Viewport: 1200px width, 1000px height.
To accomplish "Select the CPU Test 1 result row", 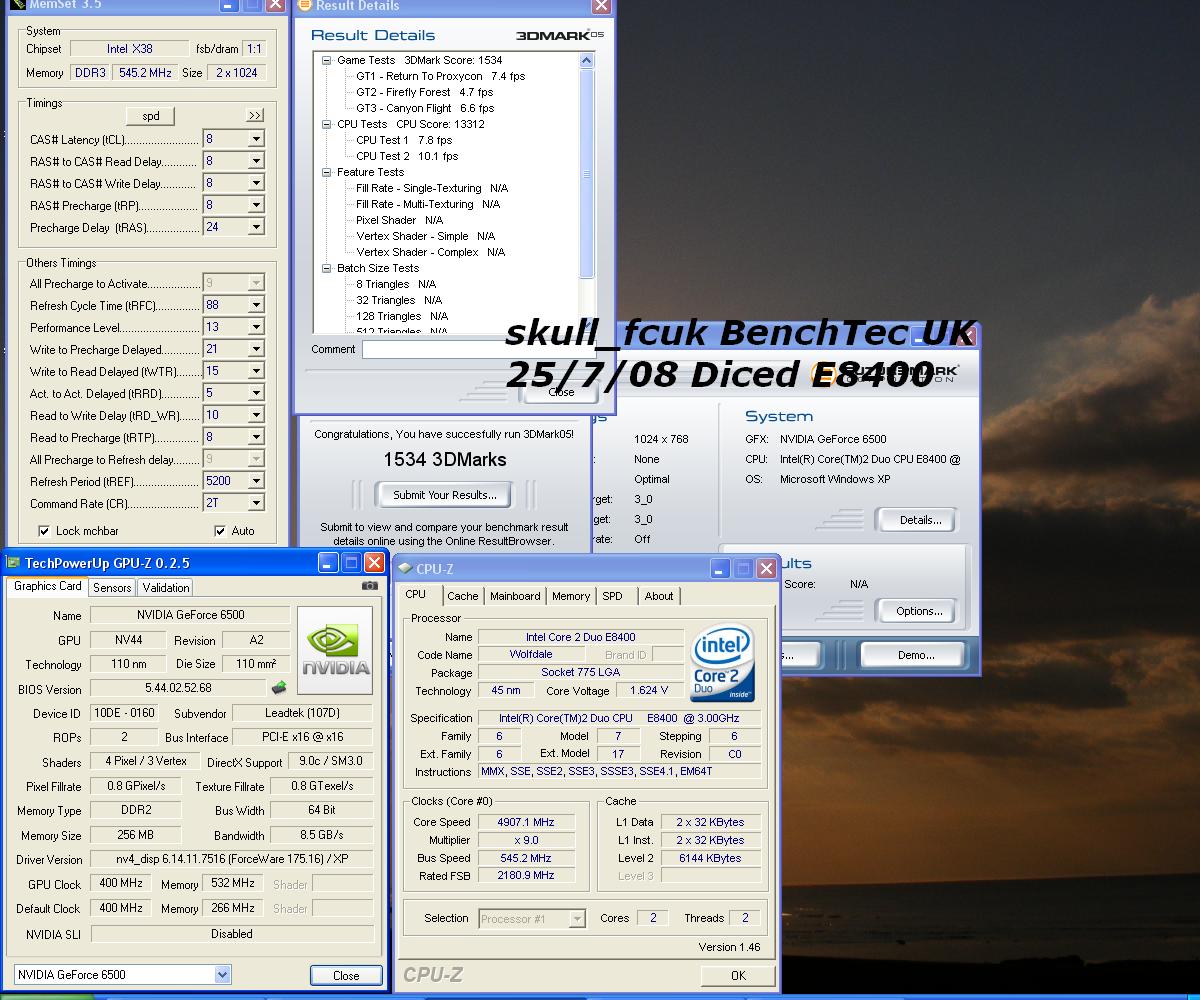I will click(x=404, y=140).
